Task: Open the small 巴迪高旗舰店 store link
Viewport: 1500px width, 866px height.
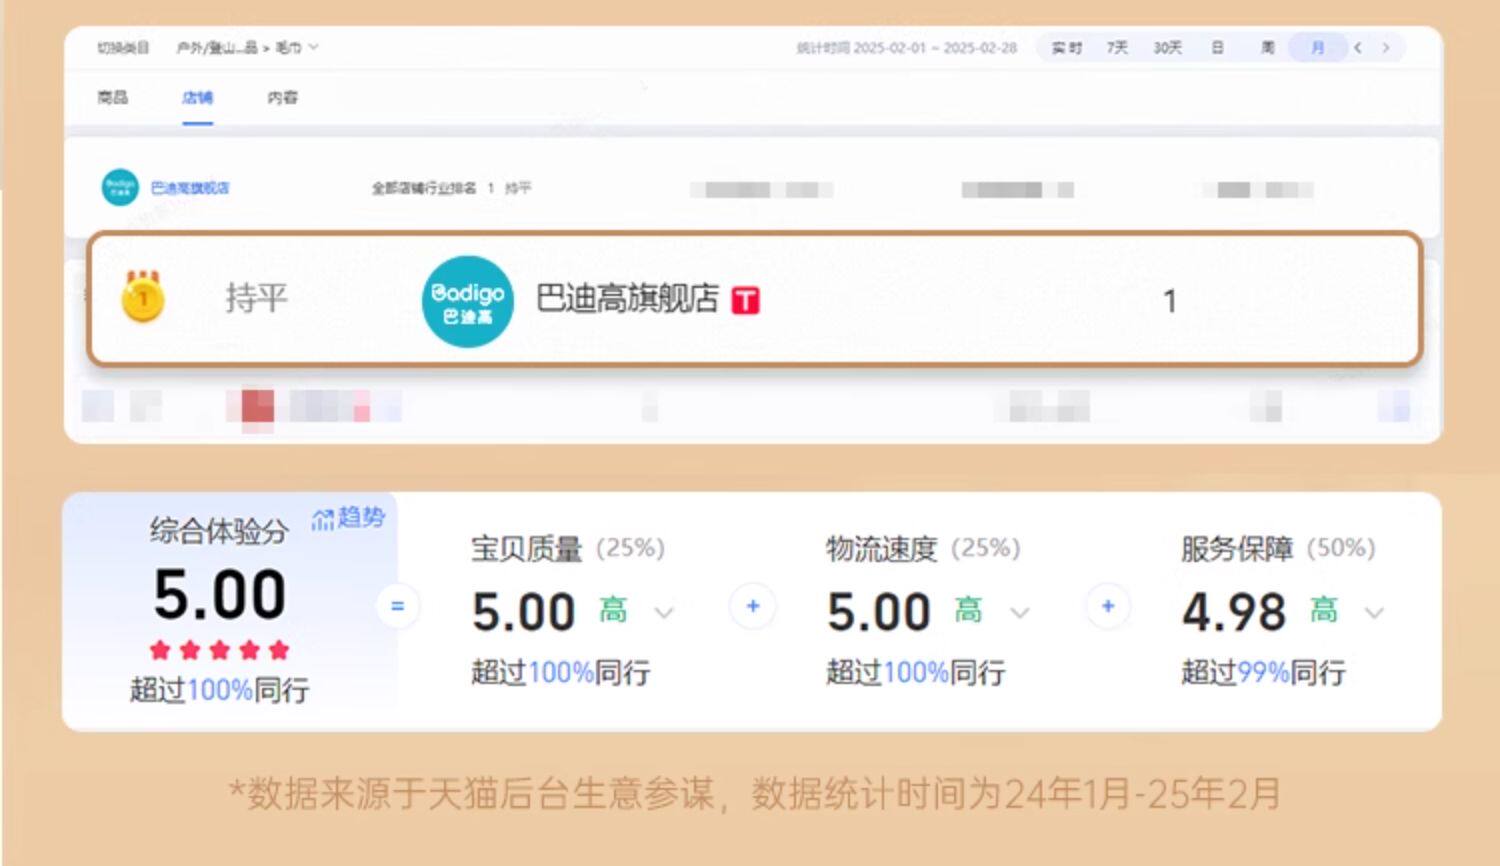Action: [x=189, y=188]
